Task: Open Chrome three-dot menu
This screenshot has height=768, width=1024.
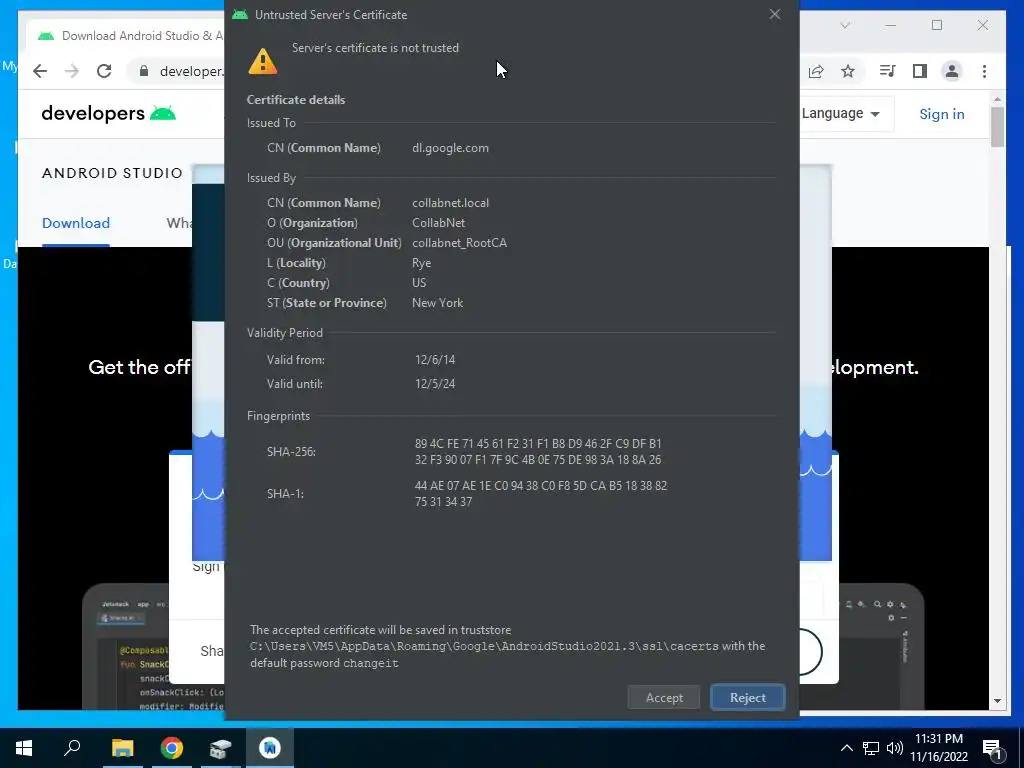Action: (984, 71)
